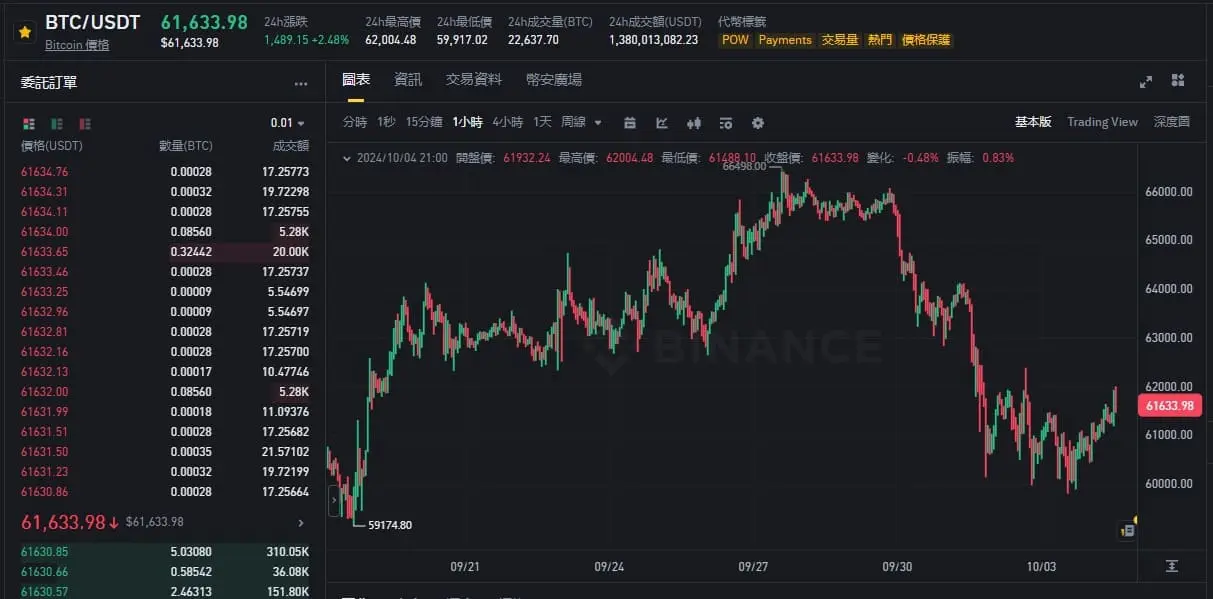Viewport: 1213px width, 599px height.
Task: Click the 交易量 token tag
Action: point(840,40)
